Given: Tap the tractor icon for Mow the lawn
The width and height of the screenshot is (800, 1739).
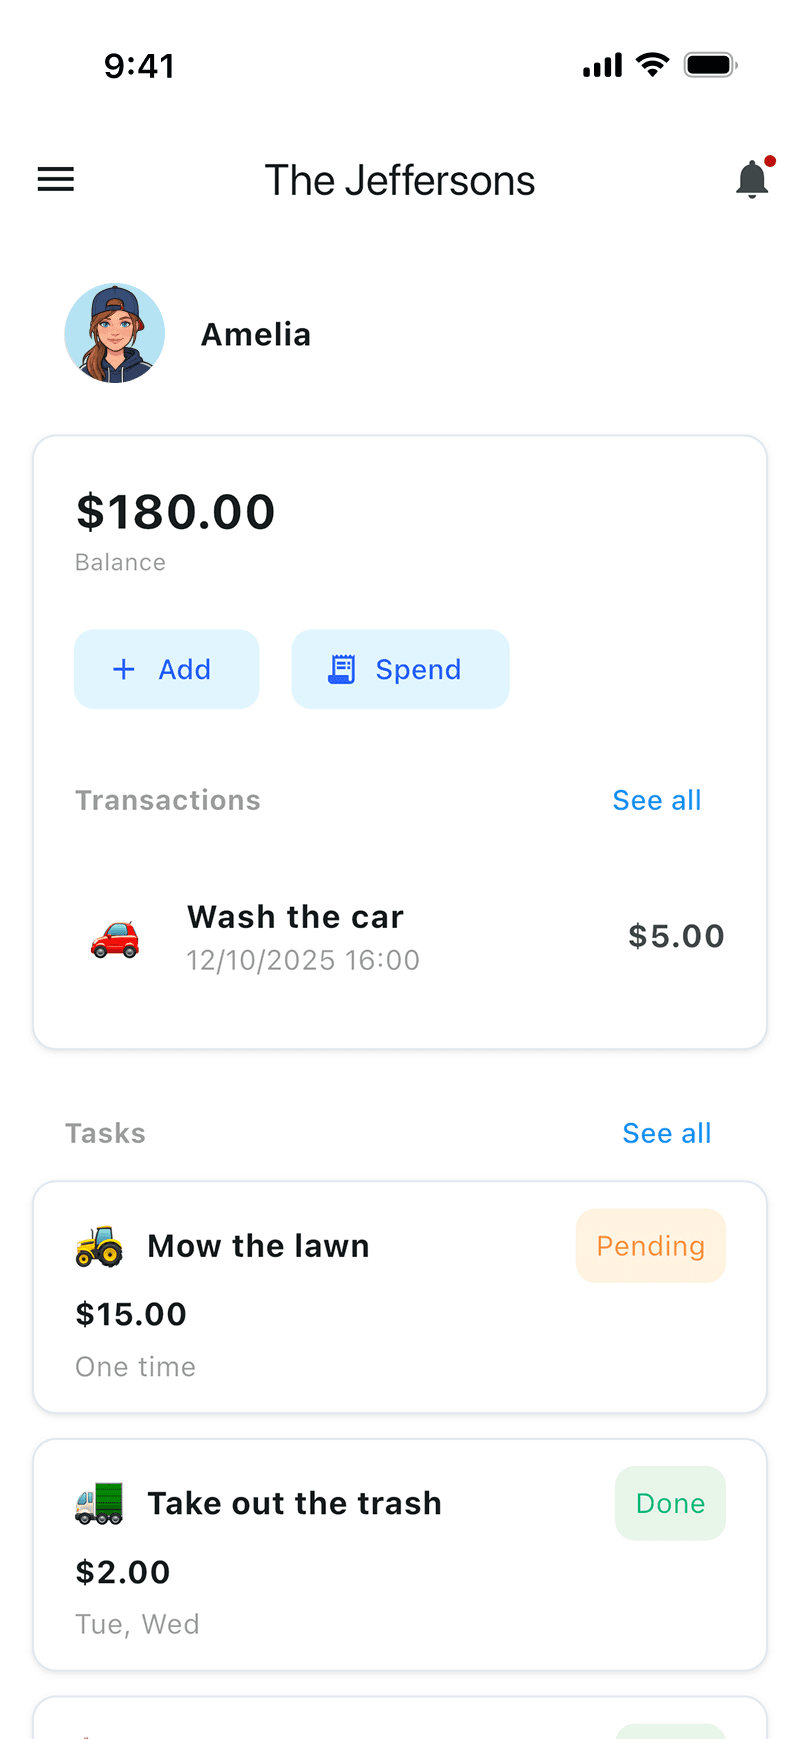Looking at the screenshot, I should [x=99, y=1247].
